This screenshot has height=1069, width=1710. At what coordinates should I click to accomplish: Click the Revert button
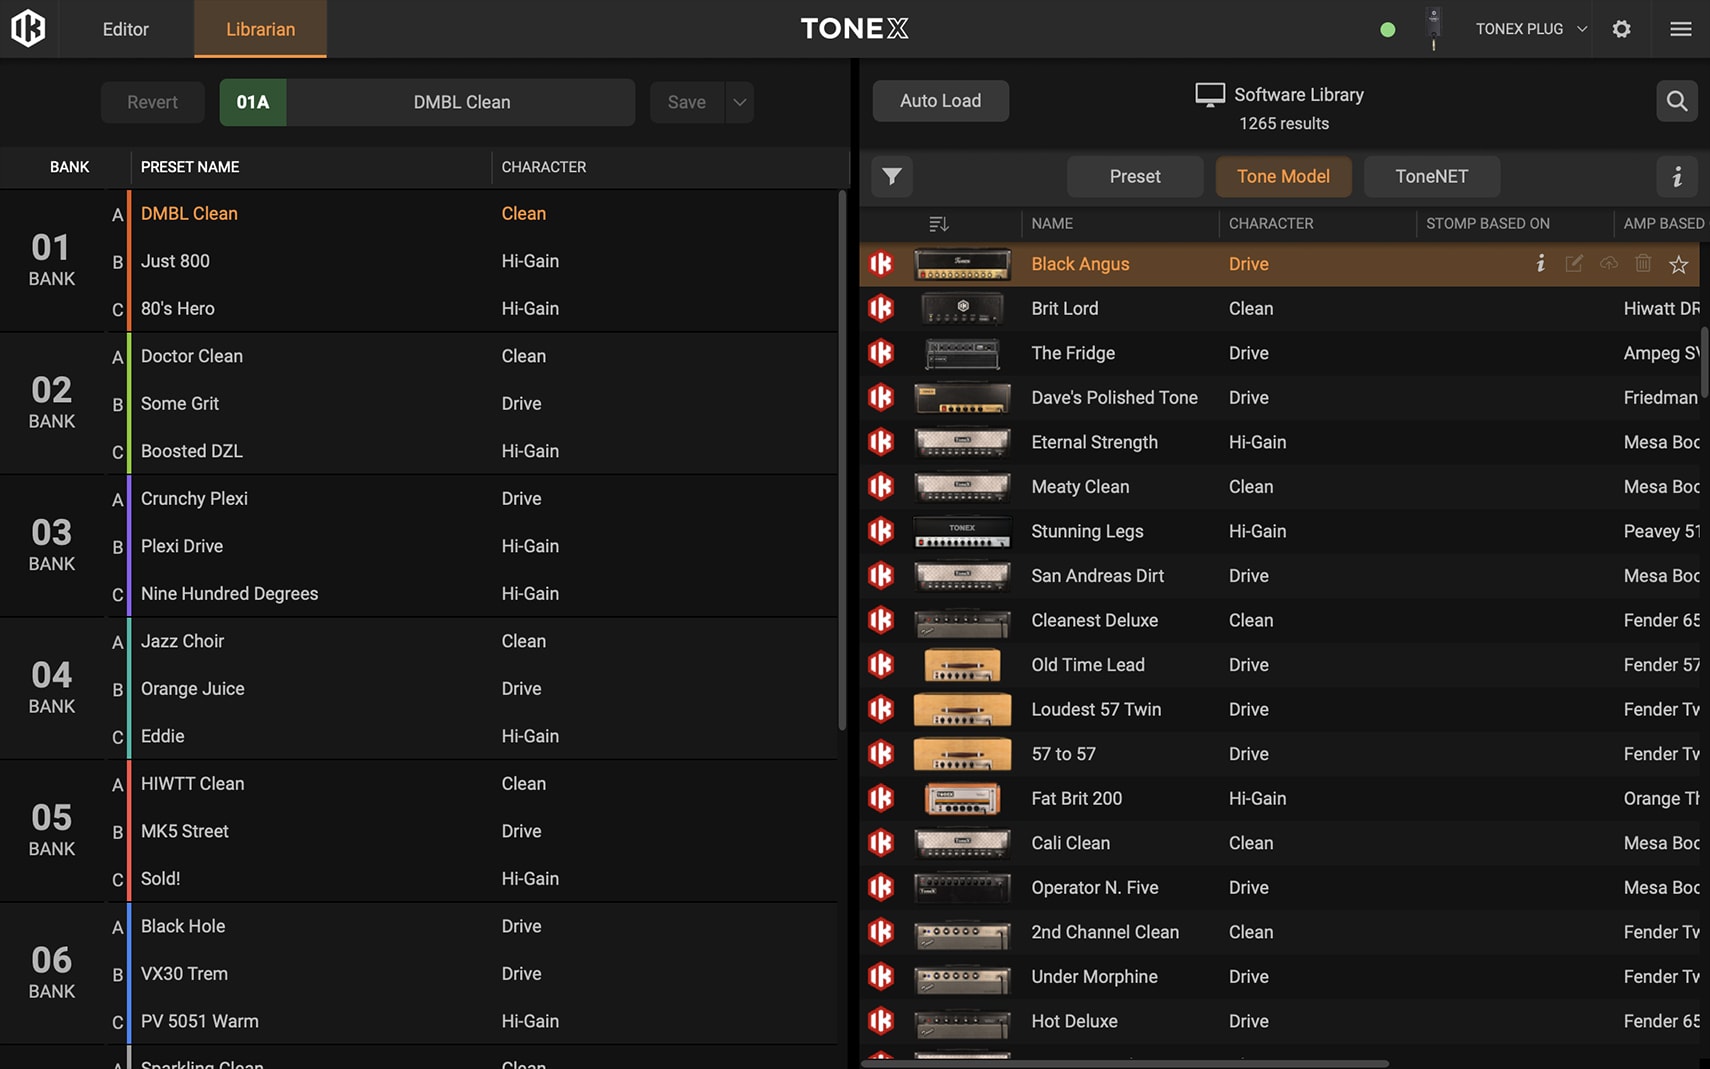[152, 102]
